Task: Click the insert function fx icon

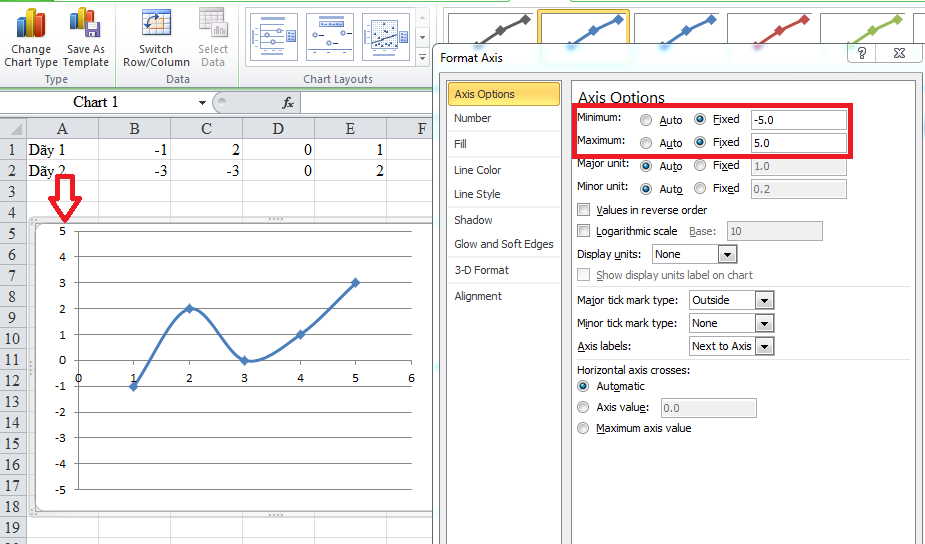Action: (288, 102)
